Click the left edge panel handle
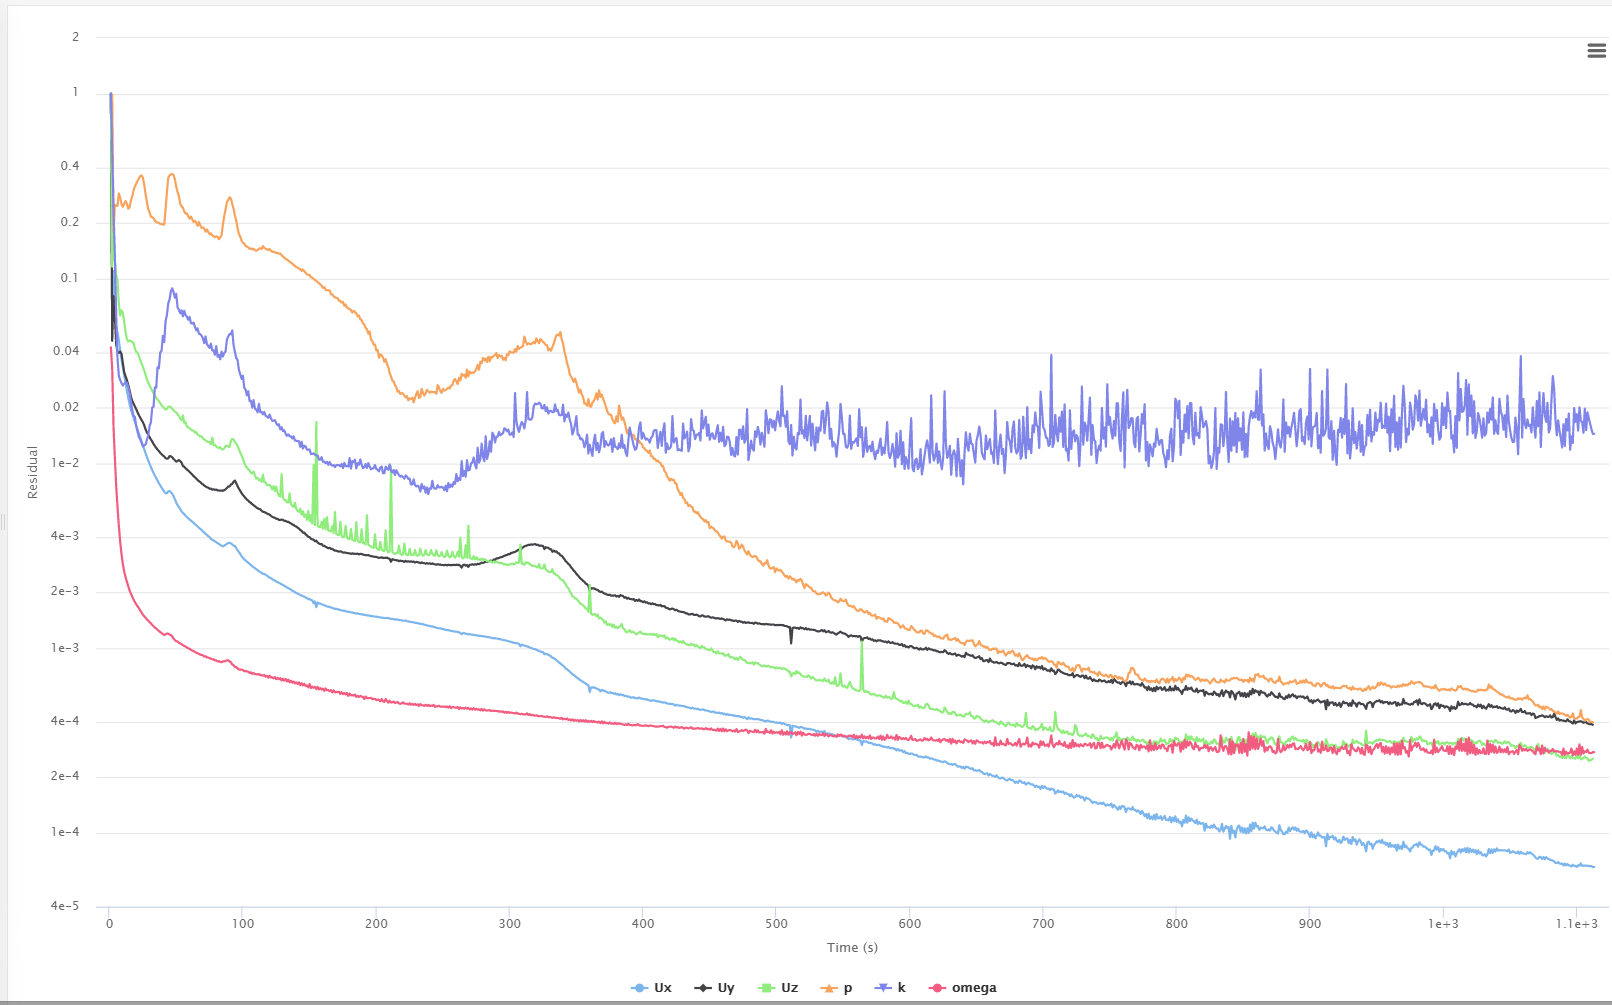The height and width of the screenshot is (1005, 1612). point(3,520)
